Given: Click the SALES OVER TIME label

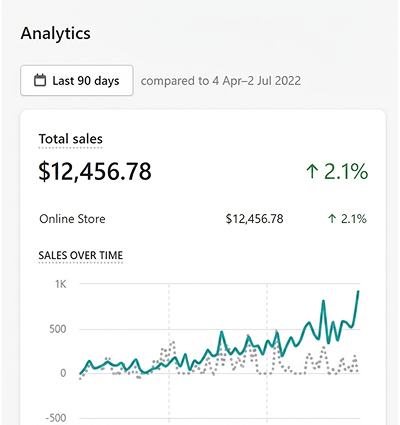Looking at the screenshot, I should (81, 255).
